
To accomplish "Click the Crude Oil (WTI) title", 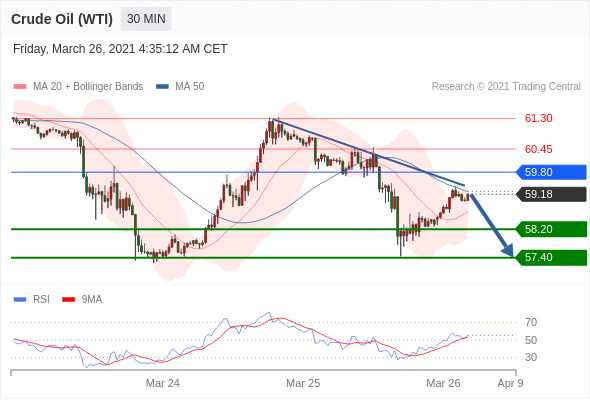I will [x=62, y=19].
